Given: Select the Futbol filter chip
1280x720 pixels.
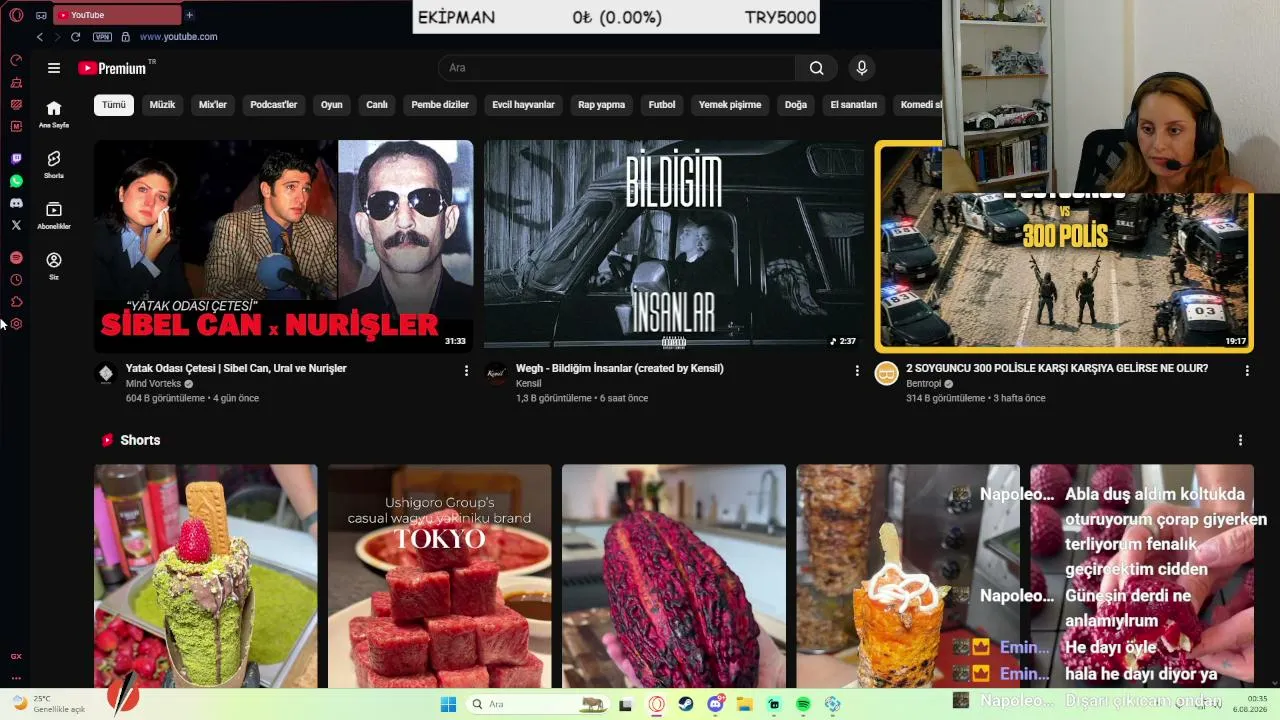Looking at the screenshot, I should click(x=662, y=105).
